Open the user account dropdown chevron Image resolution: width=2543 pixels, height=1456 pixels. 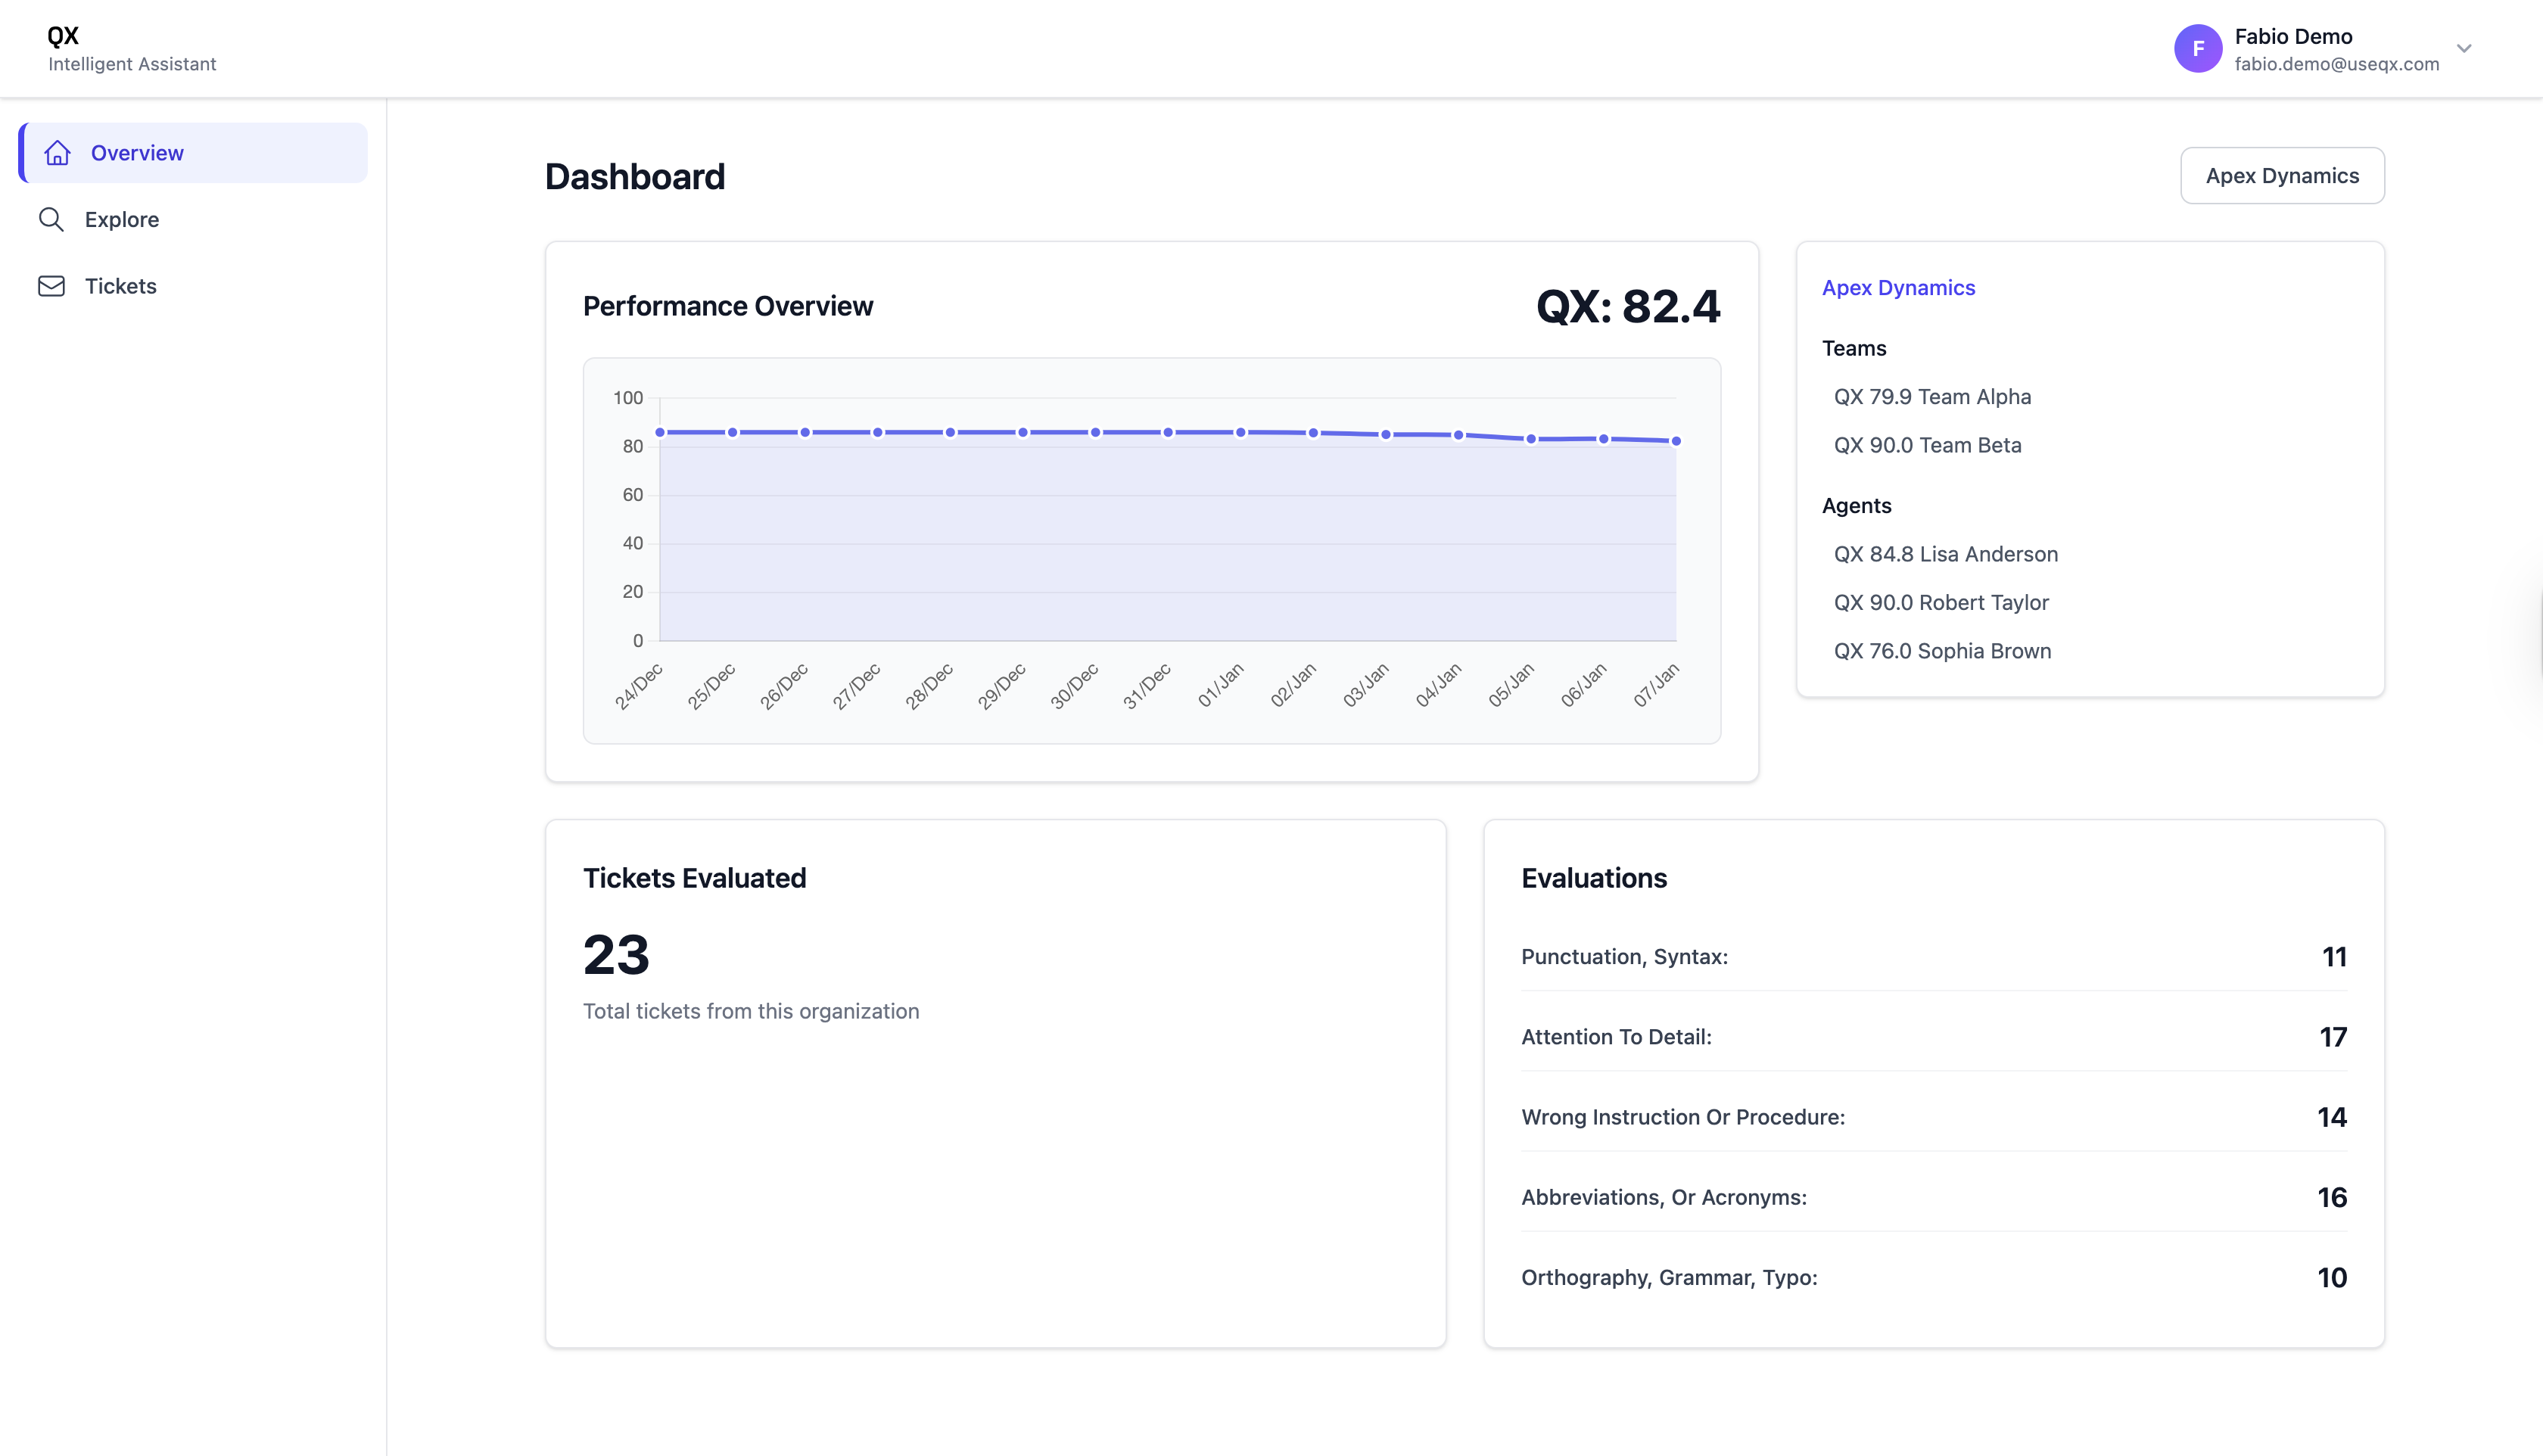pos(2464,48)
